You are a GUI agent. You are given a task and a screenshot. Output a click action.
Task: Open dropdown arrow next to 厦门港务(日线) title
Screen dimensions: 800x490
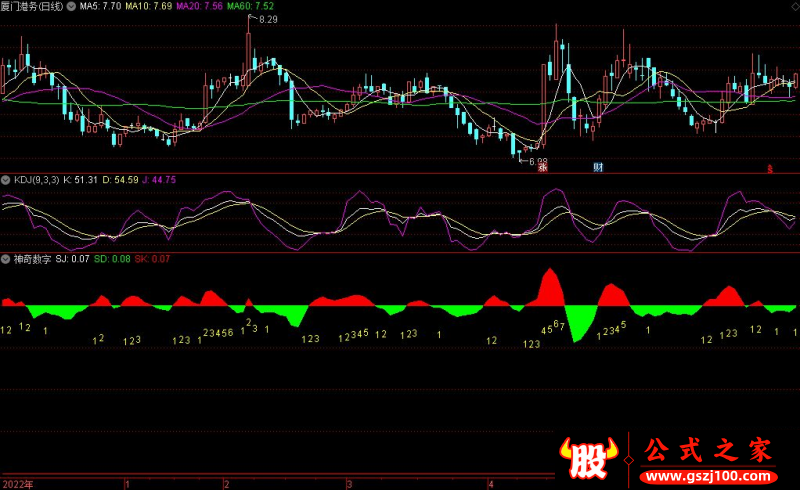pyautogui.click(x=70, y=6)
